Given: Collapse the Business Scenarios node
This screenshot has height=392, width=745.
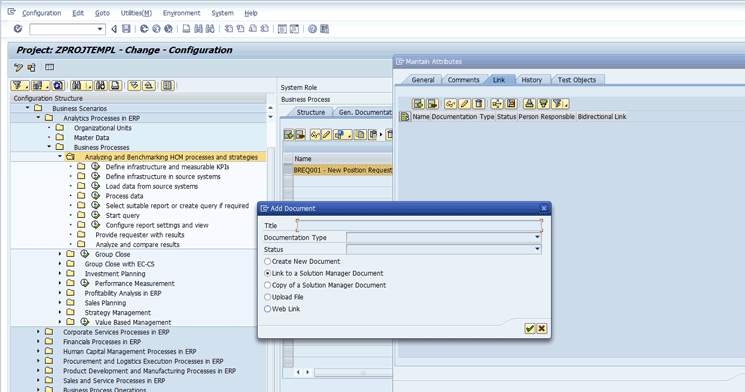Looking at the screenshot, I should click(x=28, y=108).
